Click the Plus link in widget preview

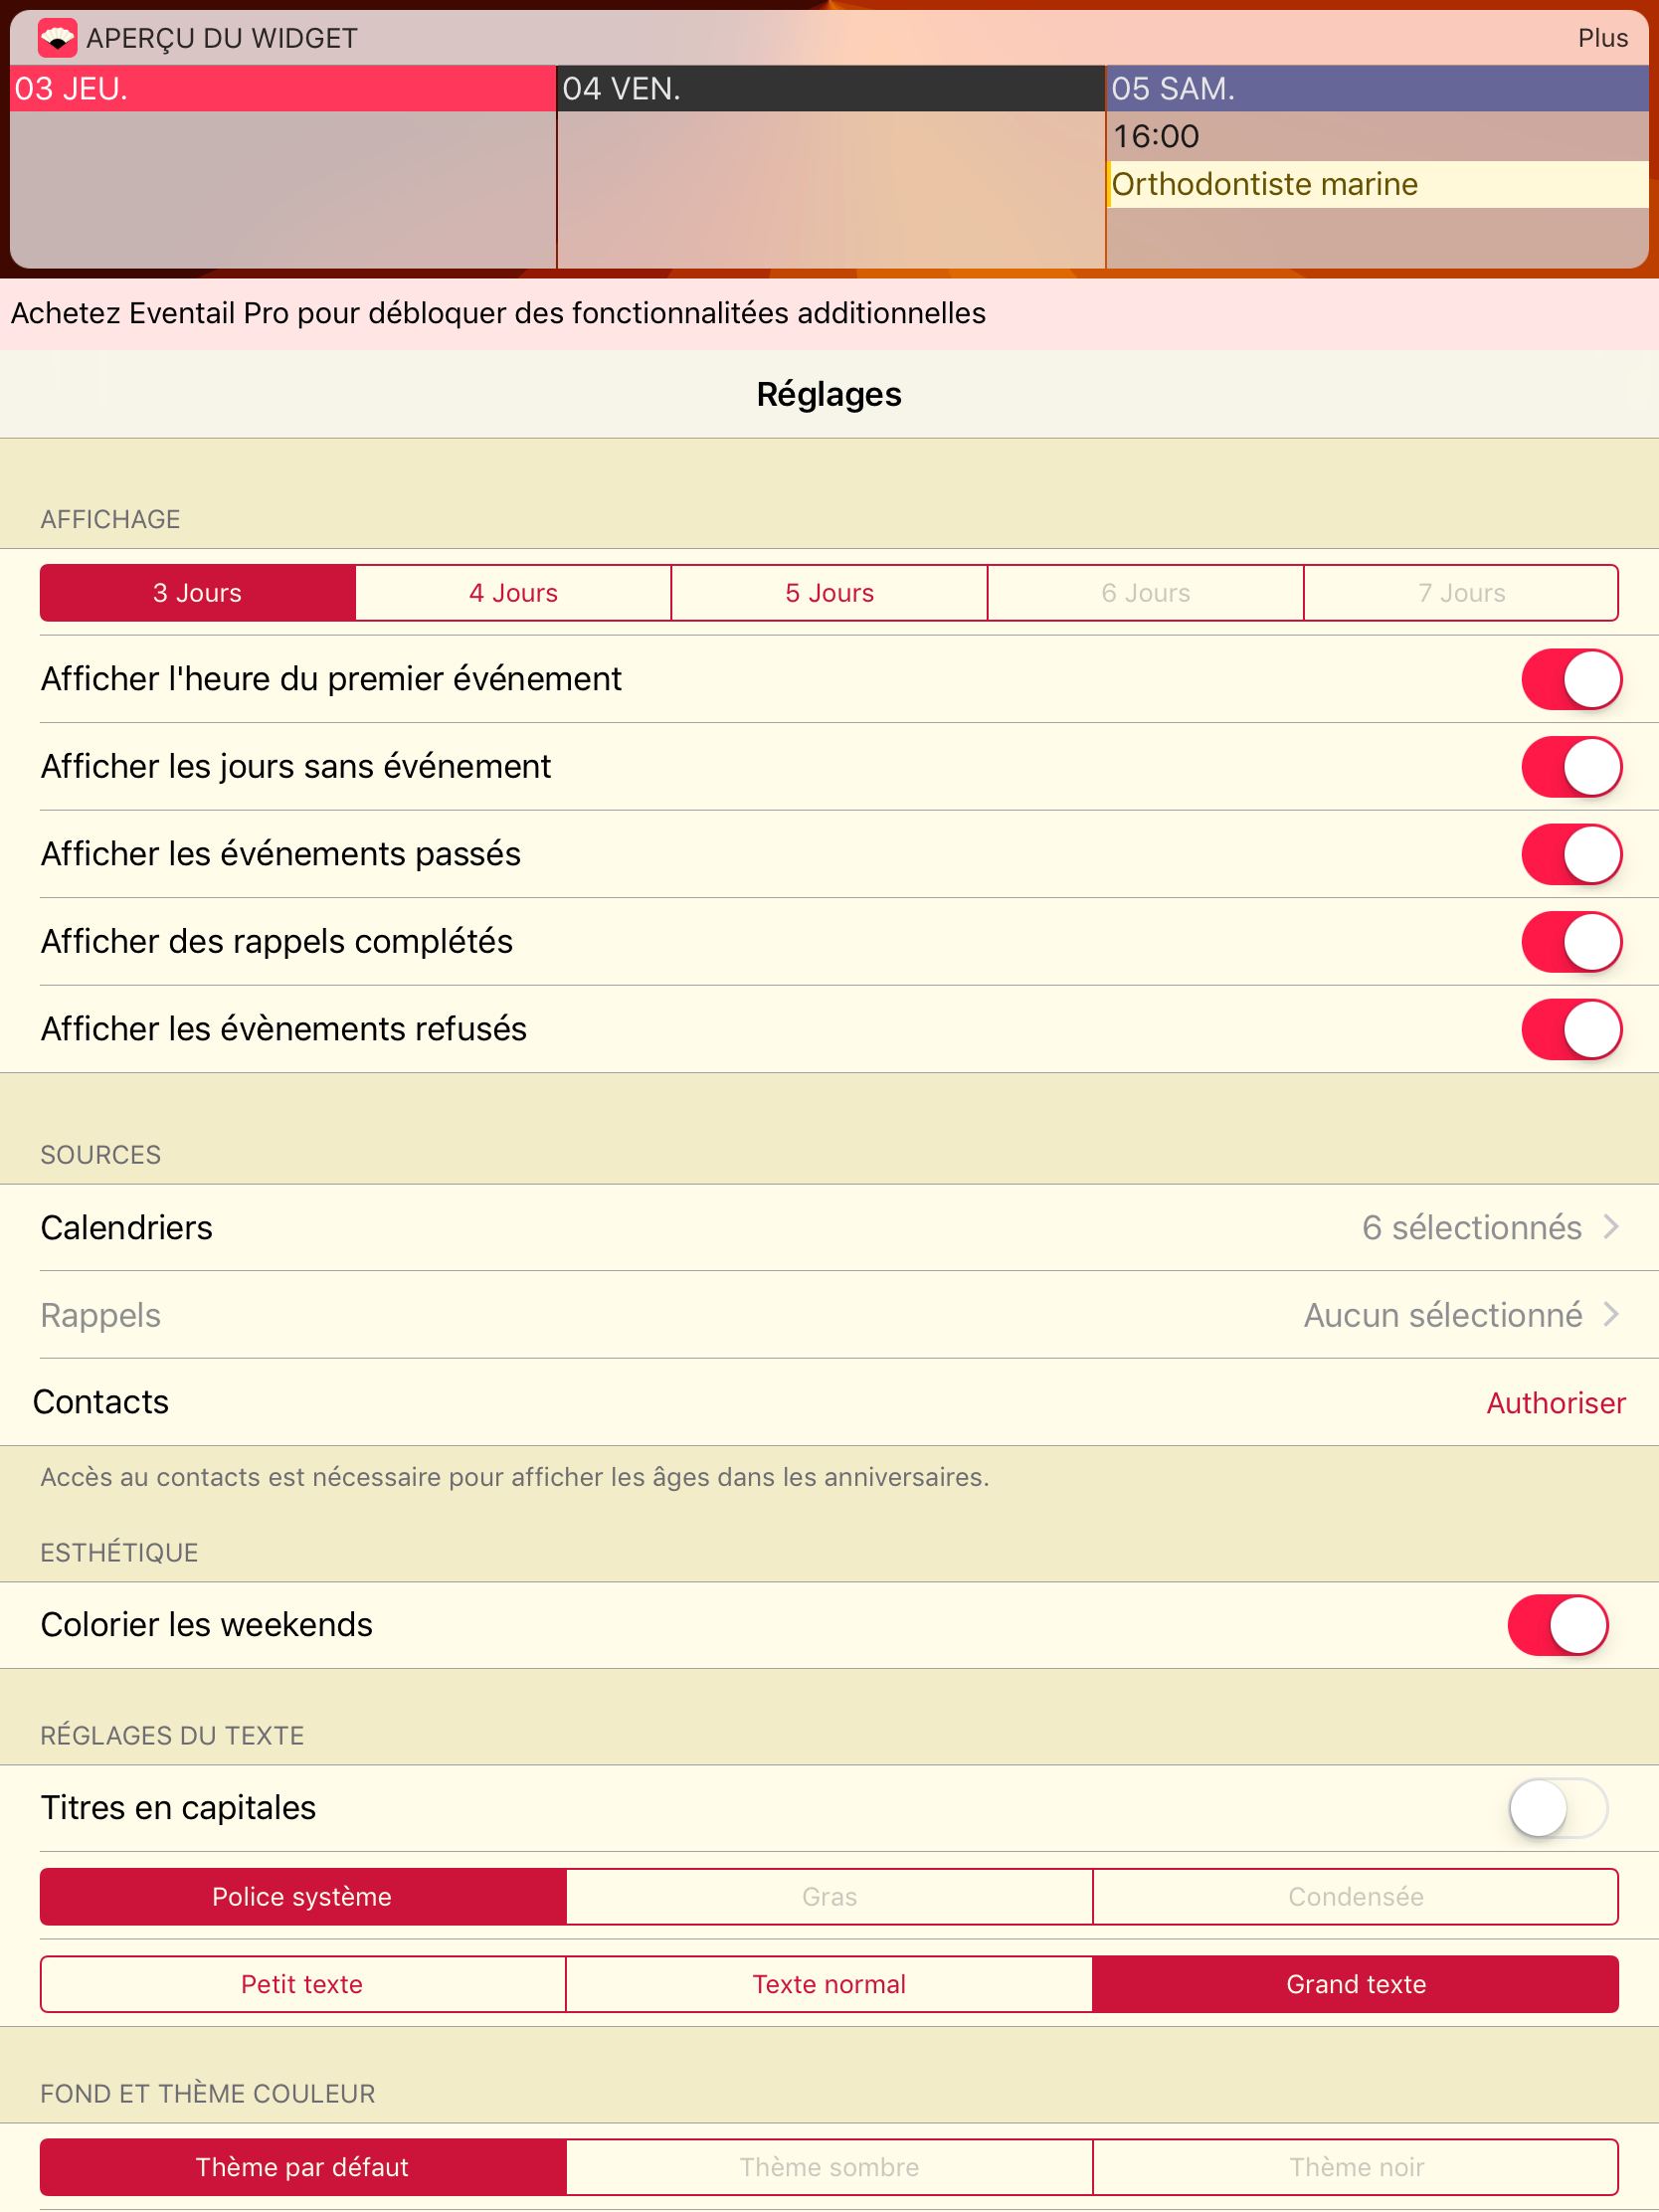click(x=1601, y=38)
